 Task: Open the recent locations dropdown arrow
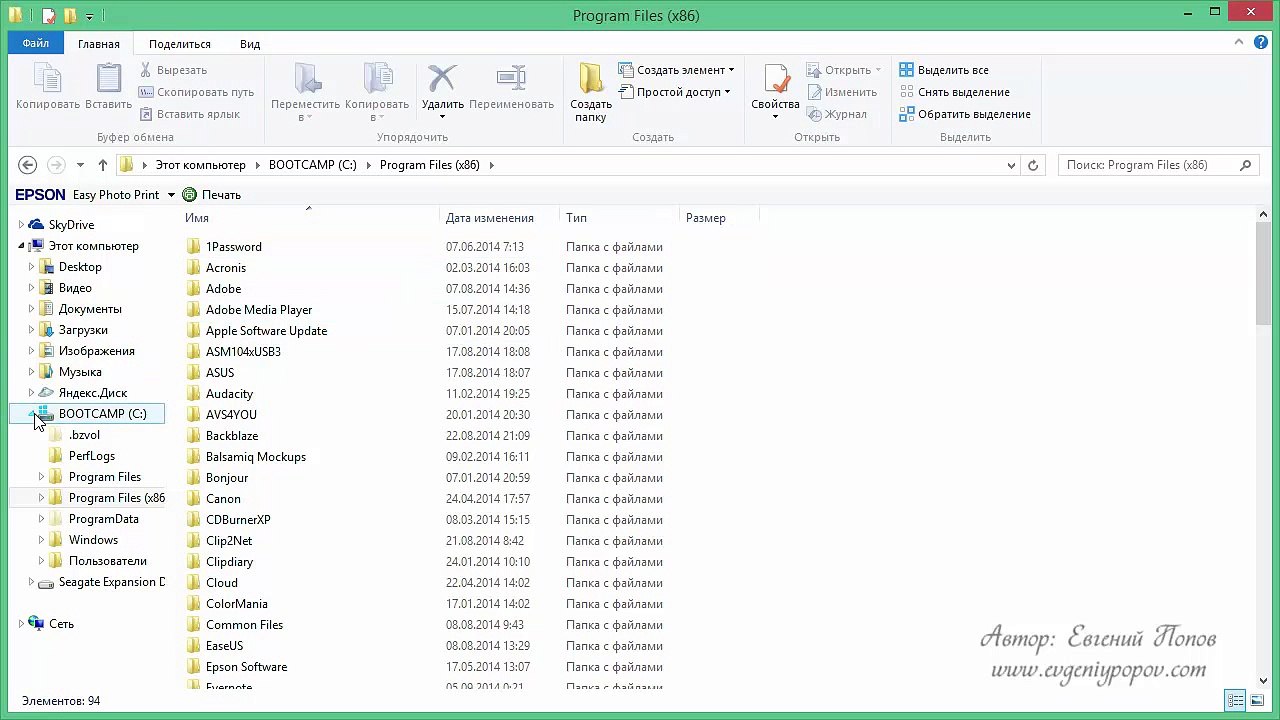point(79,166)
